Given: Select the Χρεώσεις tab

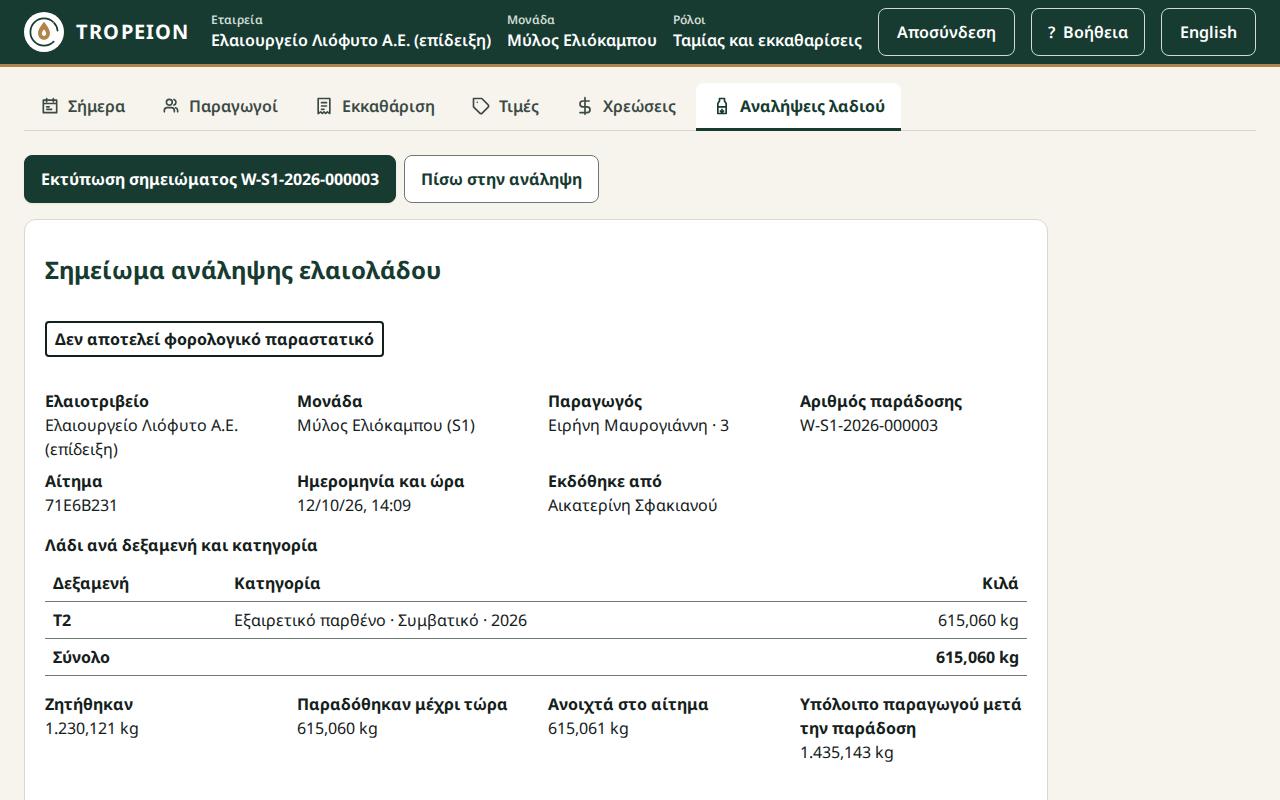Looking at the screenshot, I should 626,106.
